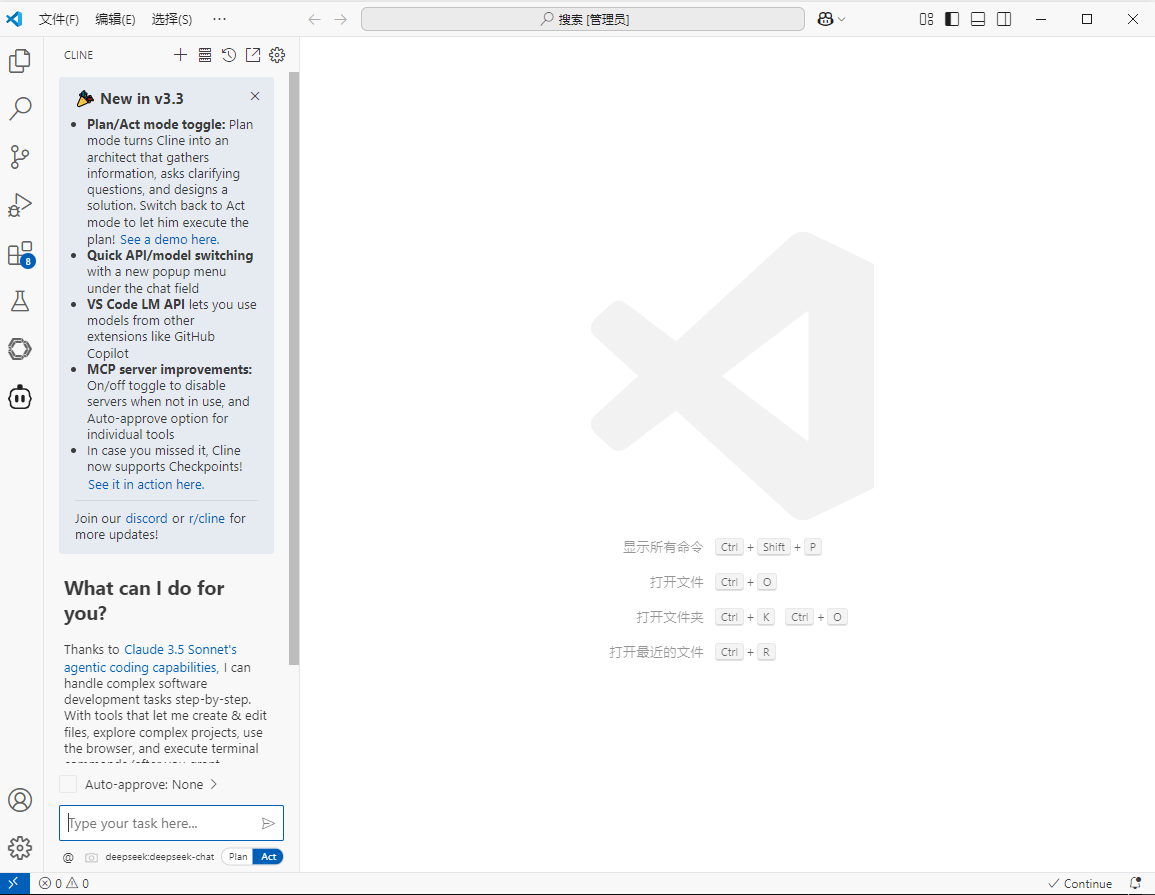This screenshot has width=1155, height=895.
Task: Click the Cline panel vertical scrollbar
Action: coord(294,368)
